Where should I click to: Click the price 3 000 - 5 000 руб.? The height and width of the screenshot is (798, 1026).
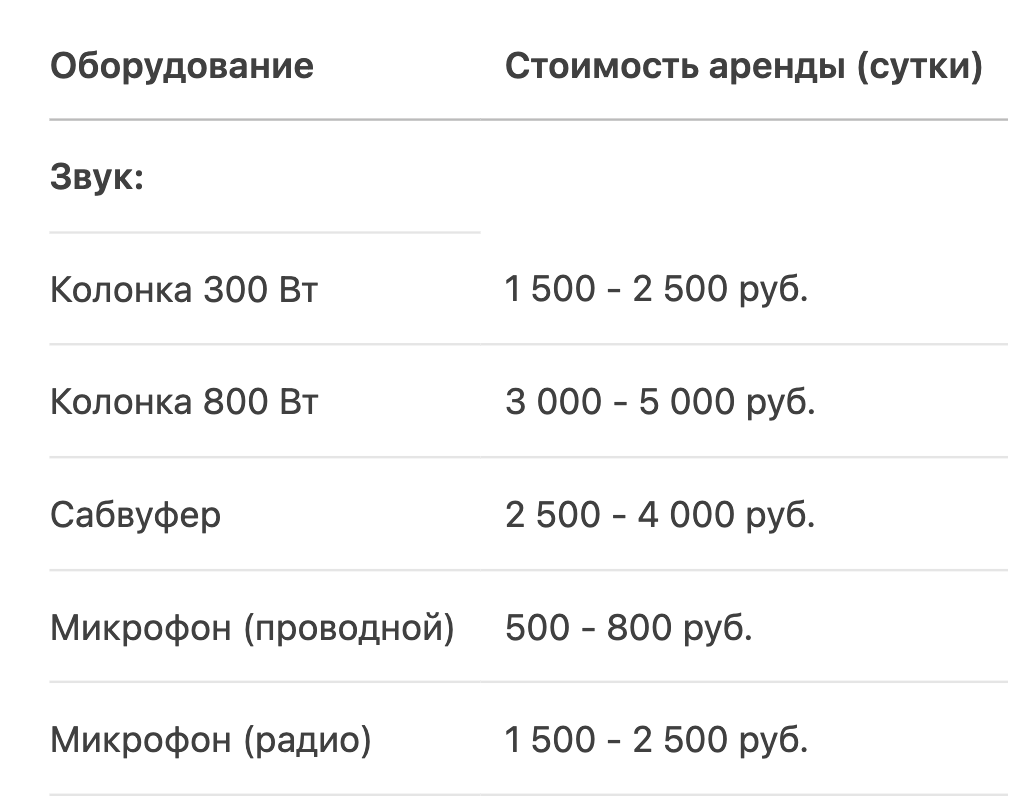pos(660,402)
